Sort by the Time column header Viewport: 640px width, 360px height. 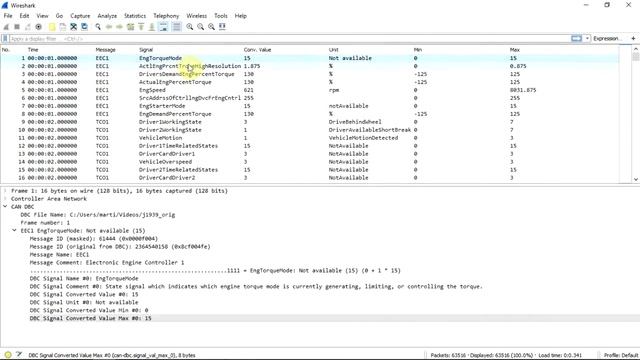click(33, 50)
